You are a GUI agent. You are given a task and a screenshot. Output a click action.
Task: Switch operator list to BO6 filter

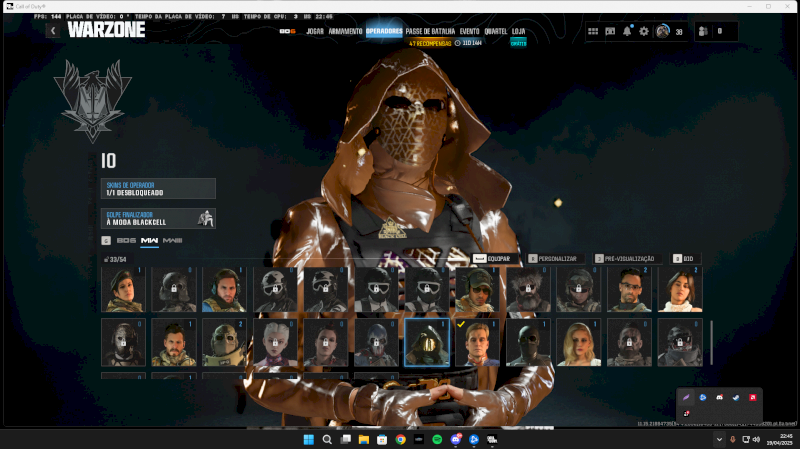pyautogui.click(x=126, y=240)
